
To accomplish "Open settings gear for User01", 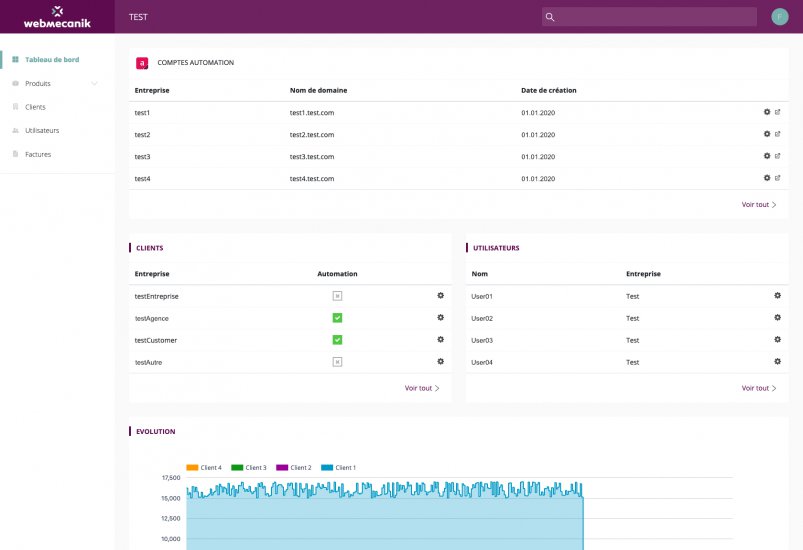I will pyautogui.click(x=777, y=295).
